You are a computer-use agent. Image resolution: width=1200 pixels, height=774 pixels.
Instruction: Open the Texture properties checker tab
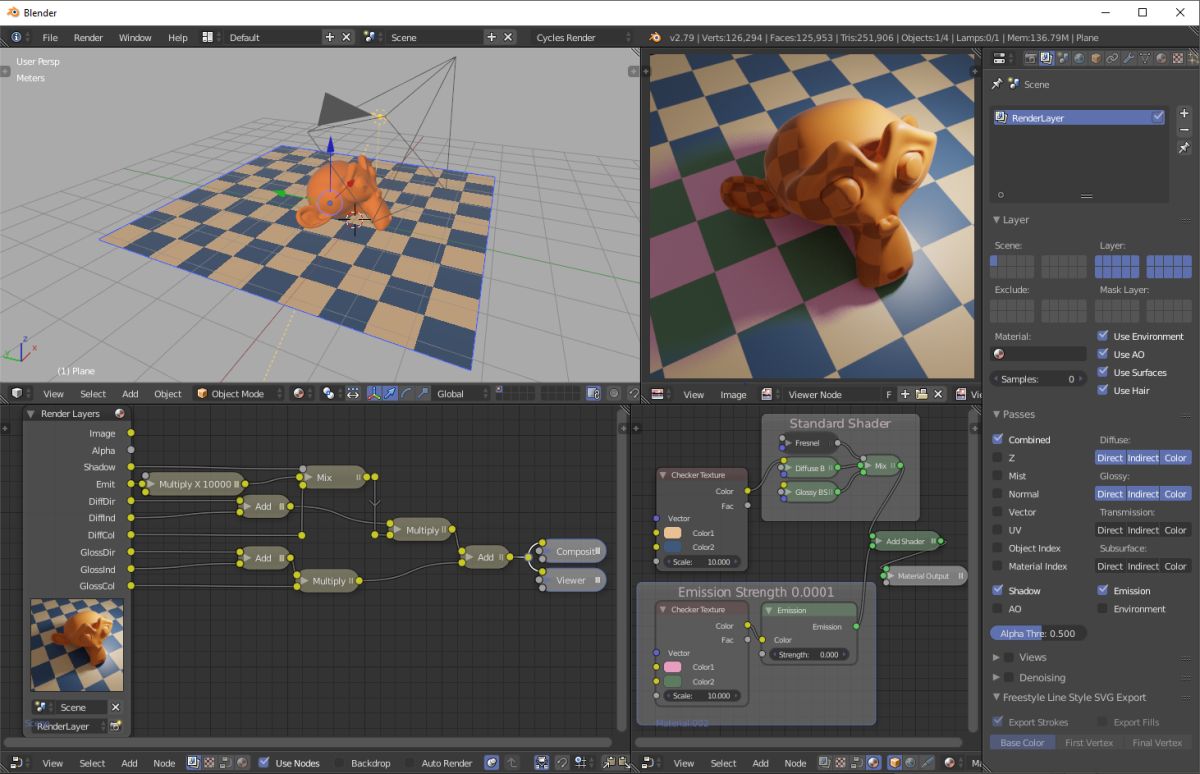point(1179,59)
